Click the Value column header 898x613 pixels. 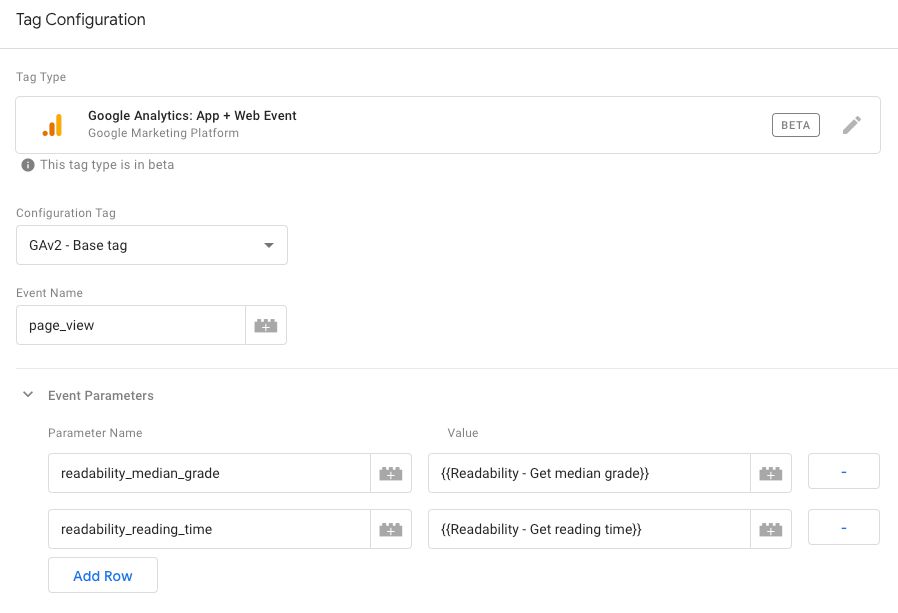point(463,433)
